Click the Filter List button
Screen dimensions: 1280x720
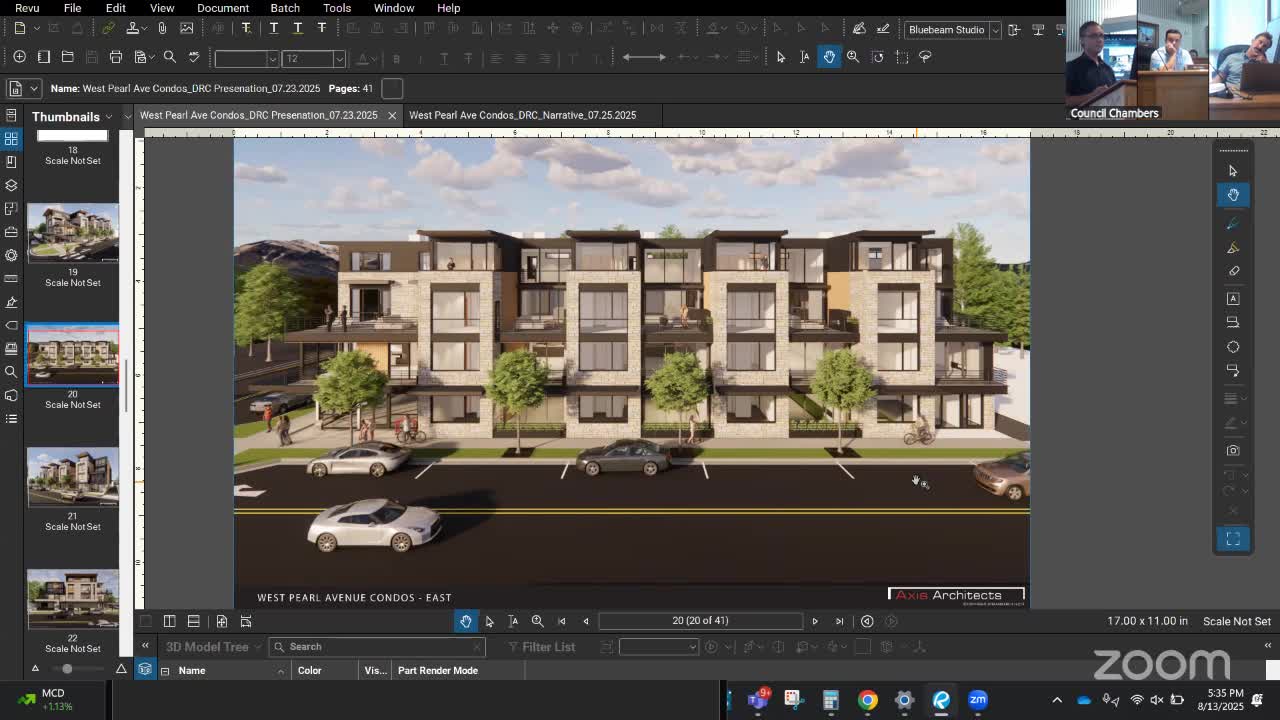[541, 647]
